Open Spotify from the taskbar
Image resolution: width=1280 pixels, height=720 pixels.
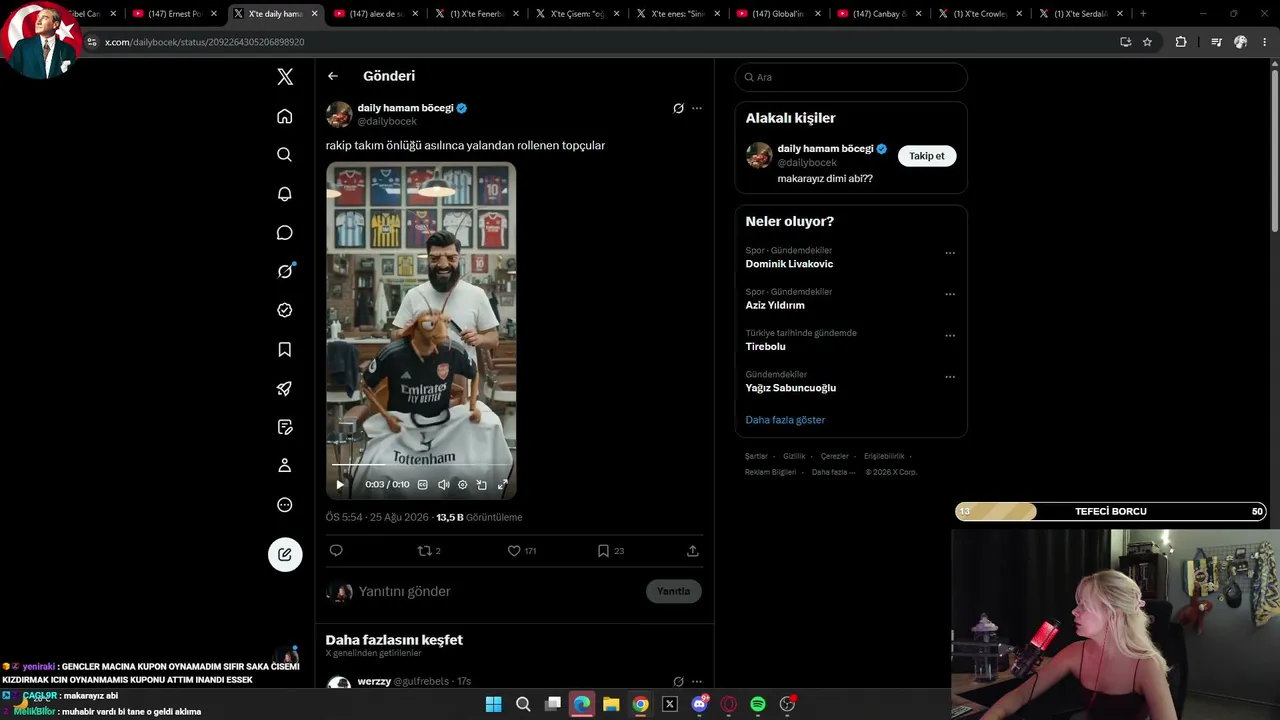[x=758, y=704]
